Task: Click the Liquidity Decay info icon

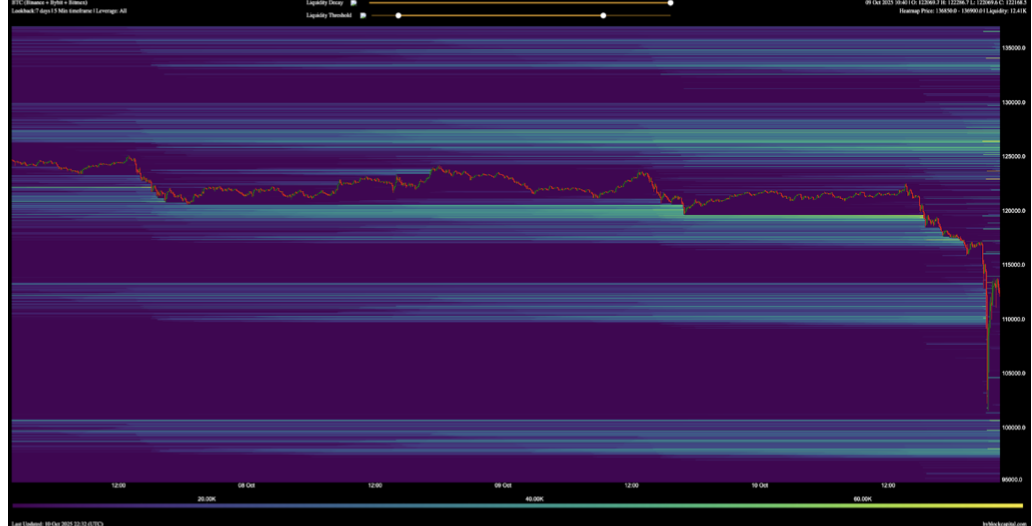Action: tap(353, 3)
